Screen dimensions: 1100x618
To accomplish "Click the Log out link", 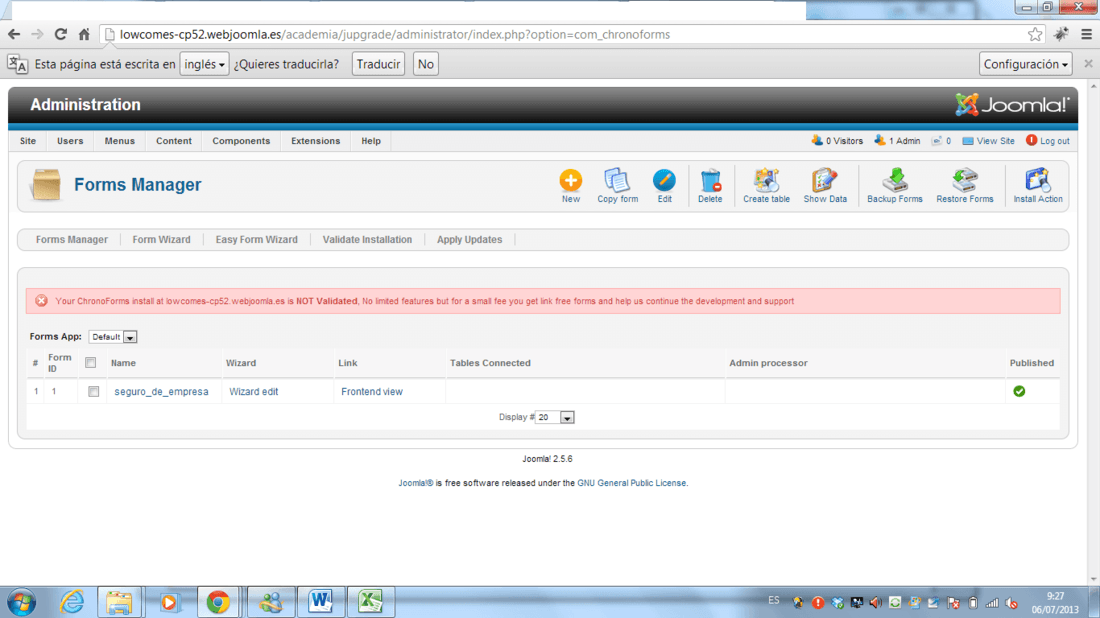I will tap(1048, 141).
